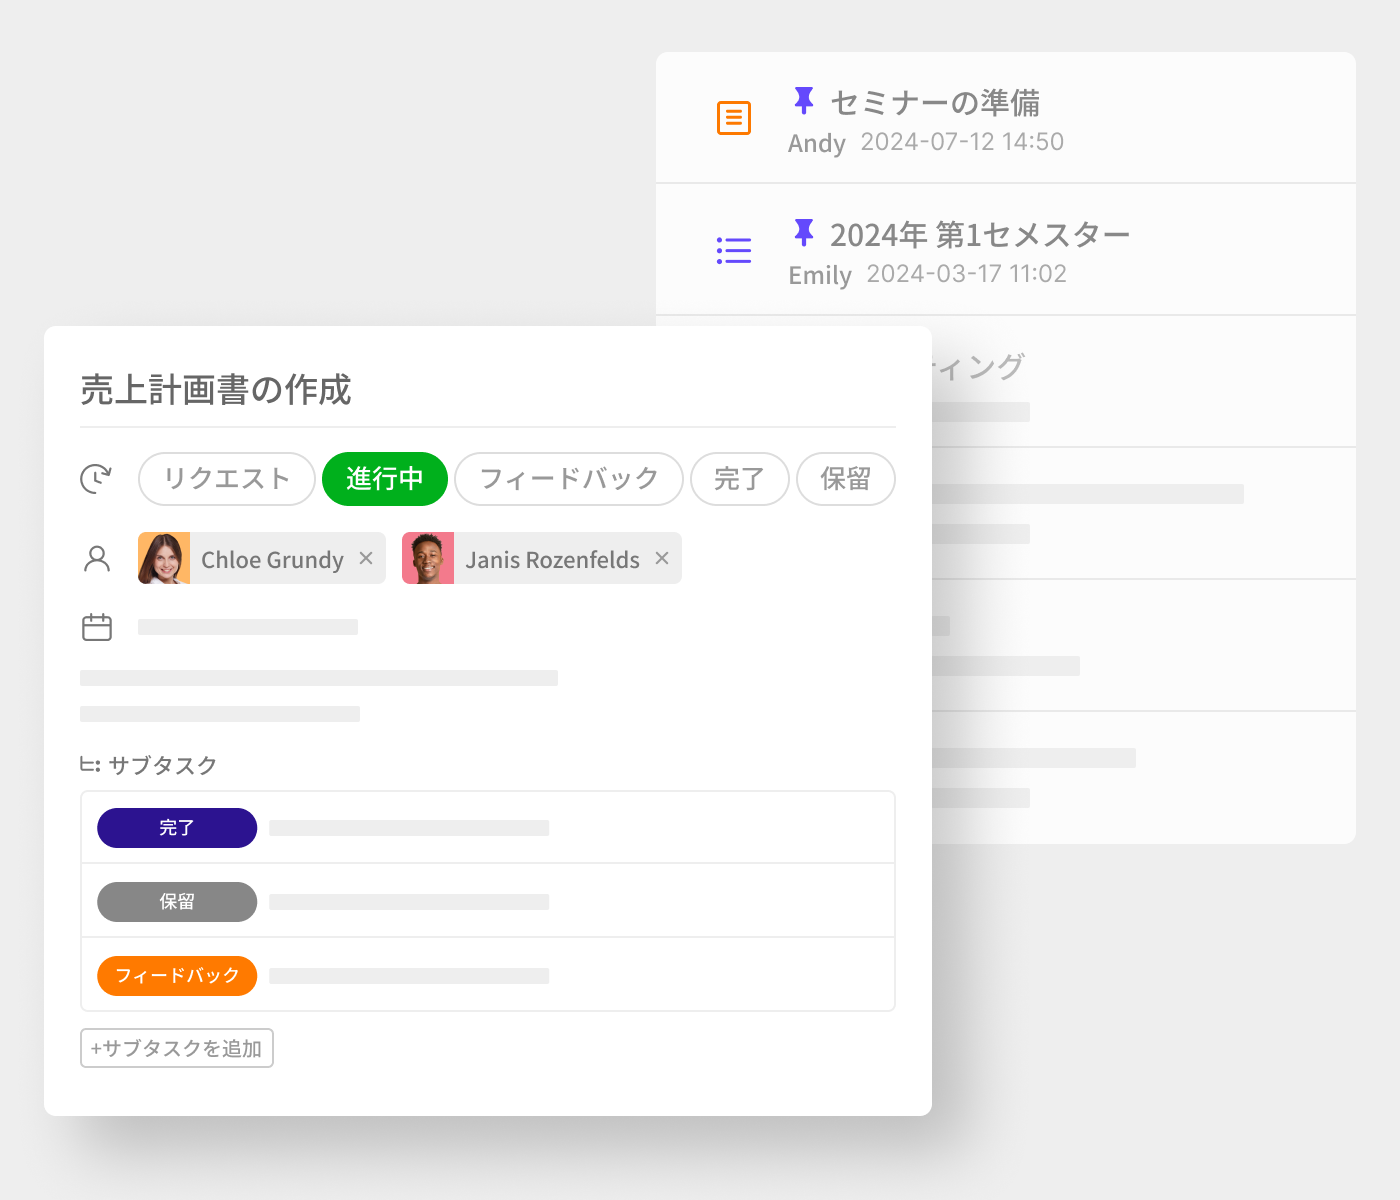
Task: Click the +サブタスクを追加 button
Action: [177, 1048]
